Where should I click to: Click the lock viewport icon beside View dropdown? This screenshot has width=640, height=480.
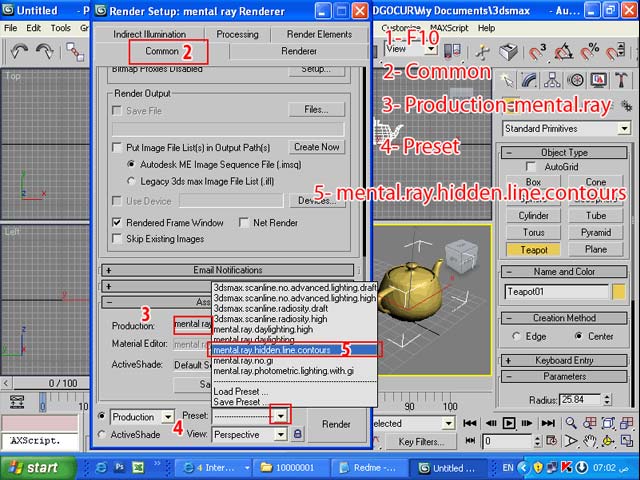tap(298, 434)
